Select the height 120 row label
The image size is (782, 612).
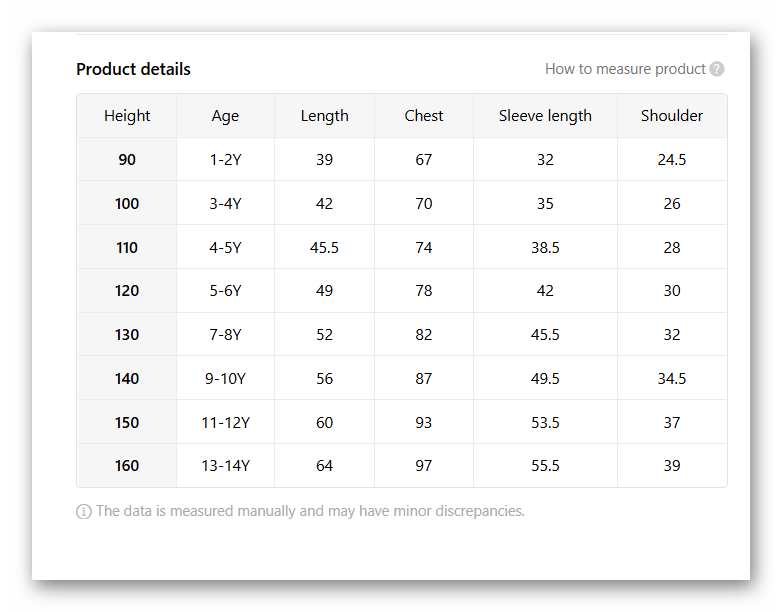[127, 291]
